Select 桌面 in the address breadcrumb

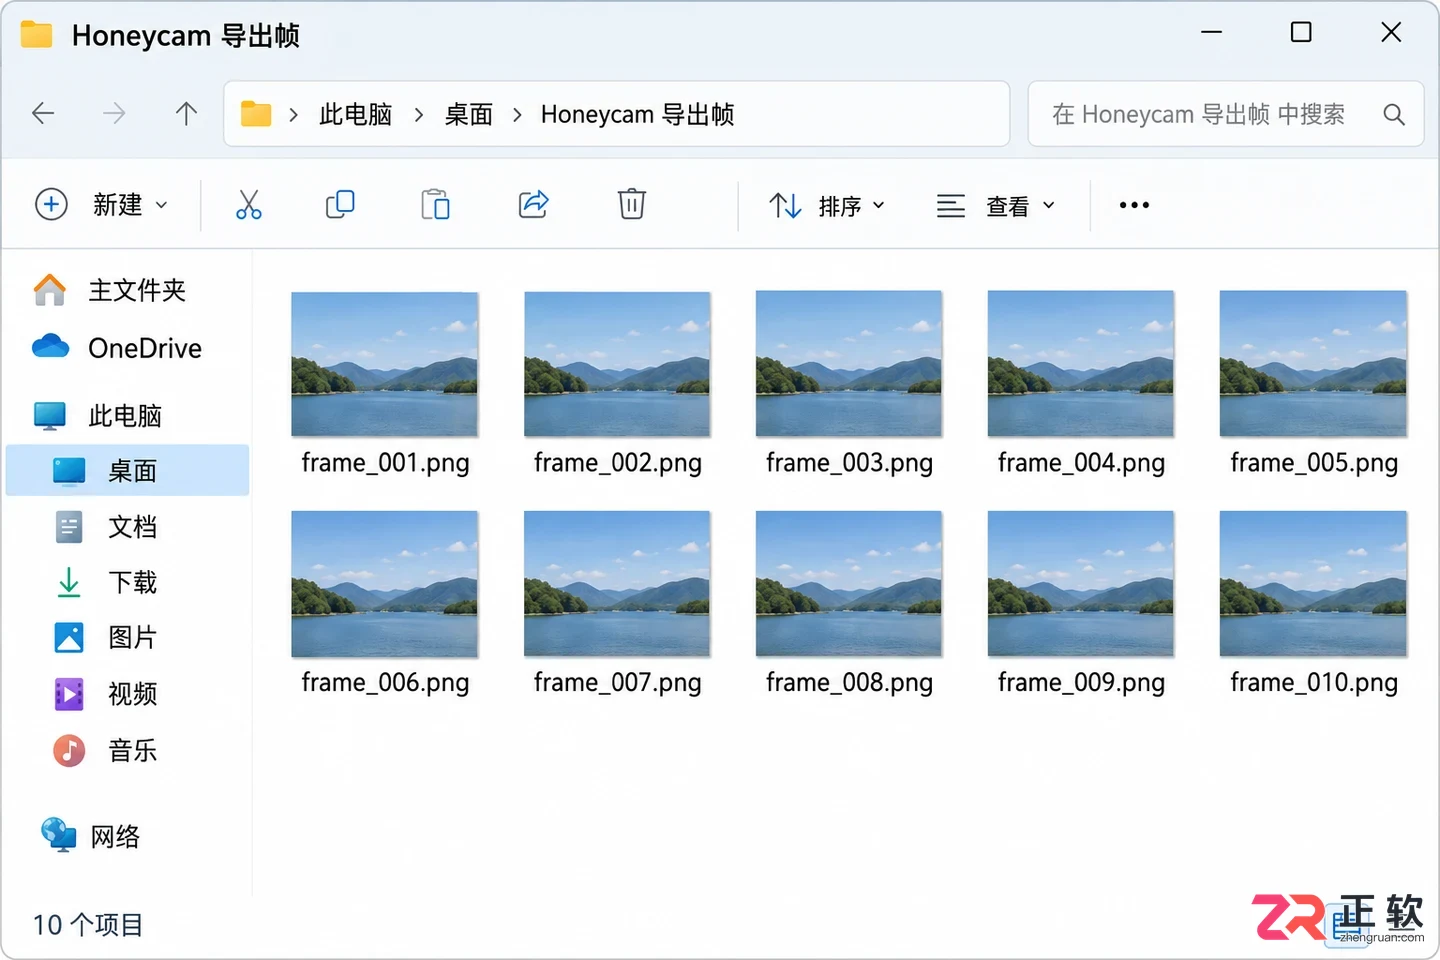[x=468, y=115]
